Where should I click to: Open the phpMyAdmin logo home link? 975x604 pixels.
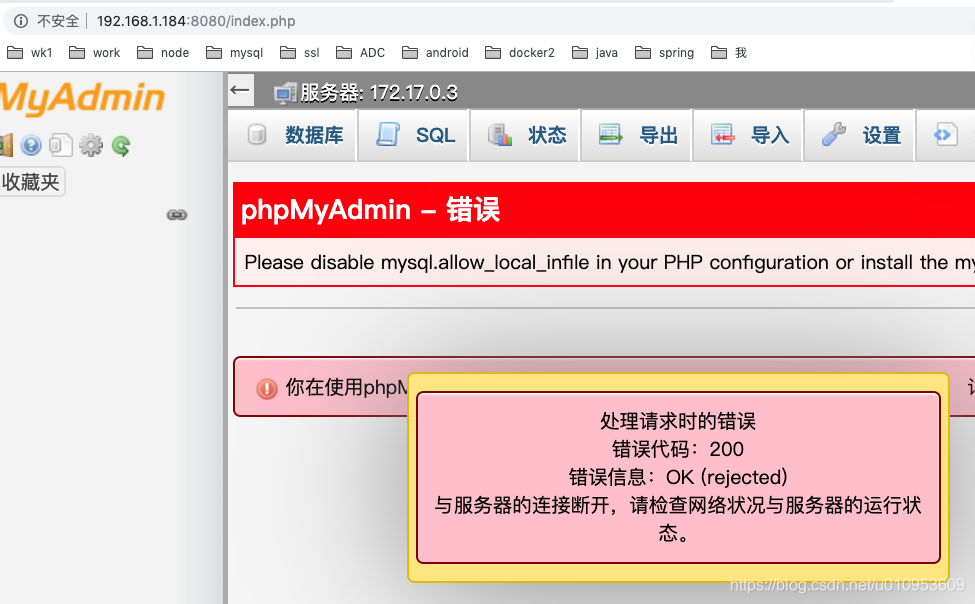(x=82, y=98)
